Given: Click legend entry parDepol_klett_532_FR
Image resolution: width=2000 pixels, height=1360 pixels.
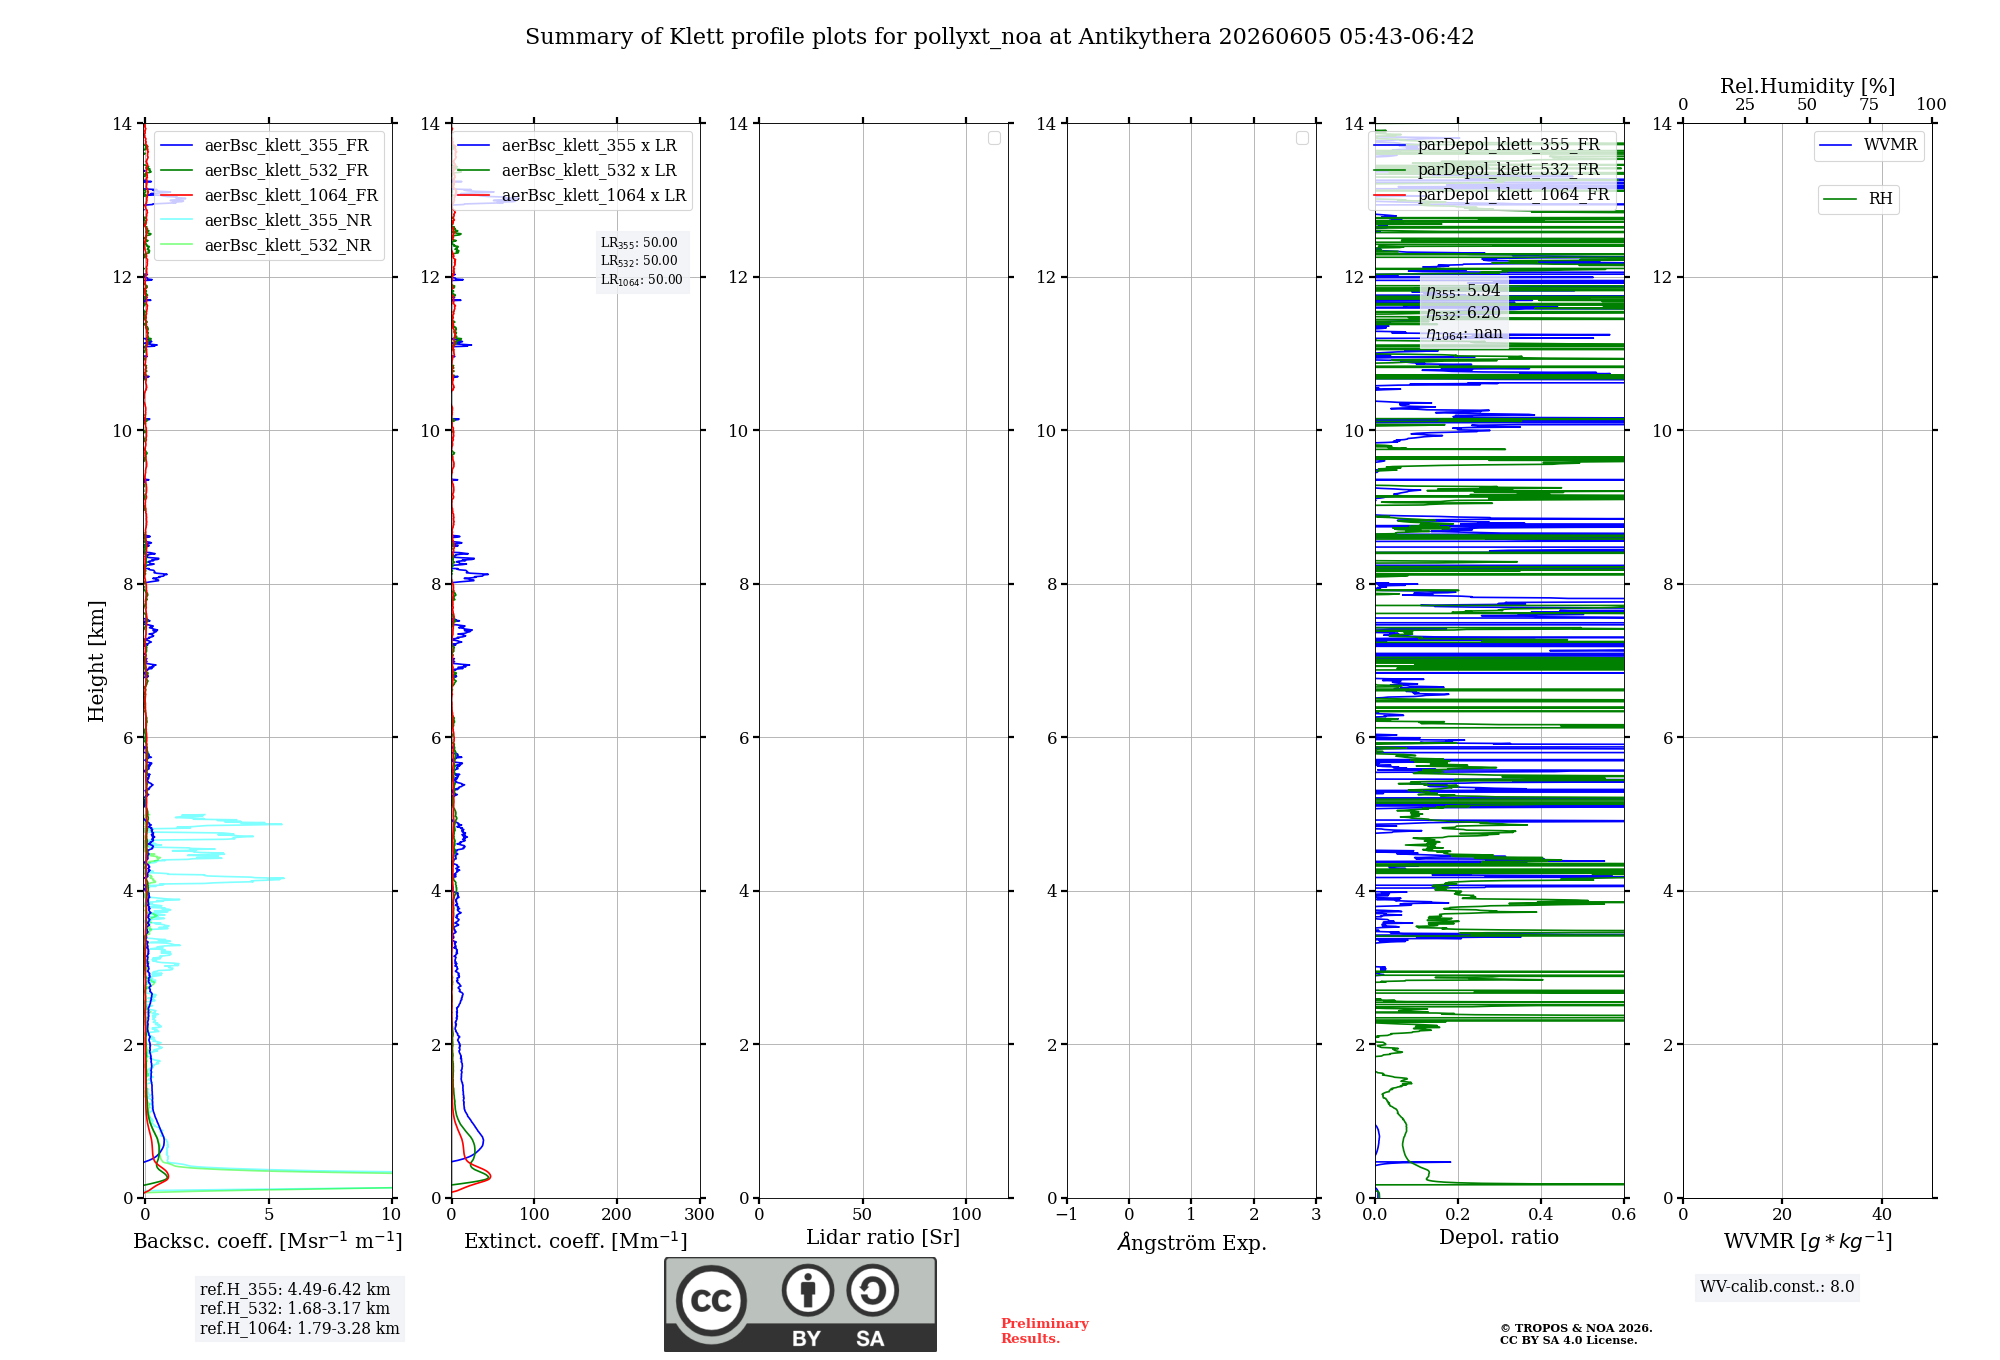Looking at the screenshot, I should coord(1508,170).
